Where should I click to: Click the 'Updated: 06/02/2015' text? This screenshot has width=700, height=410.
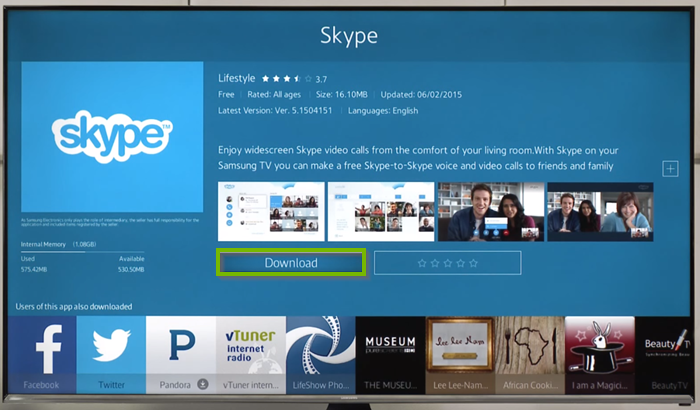click(421, 95)
